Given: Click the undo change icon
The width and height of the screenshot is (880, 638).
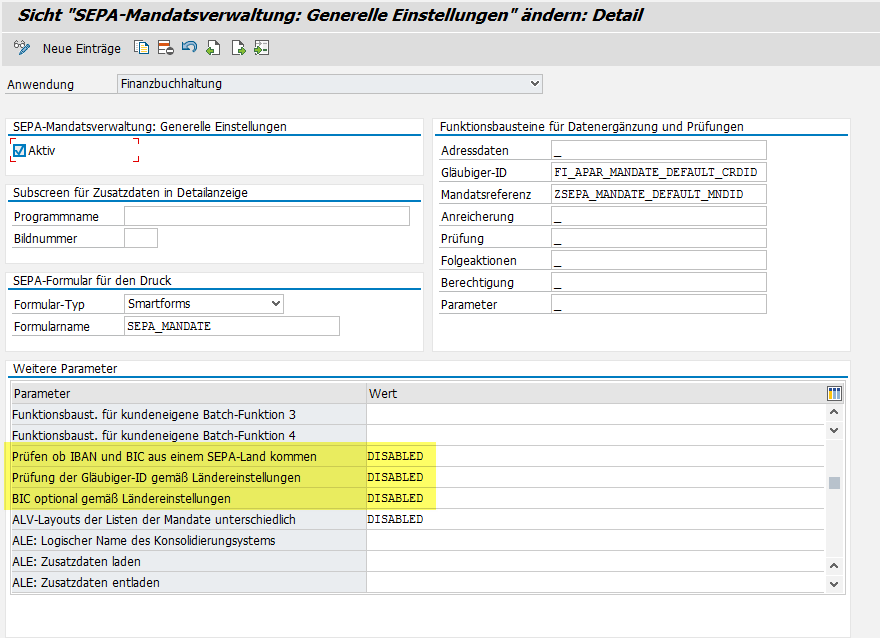Looking at the screenshot, I should point(189,48).
